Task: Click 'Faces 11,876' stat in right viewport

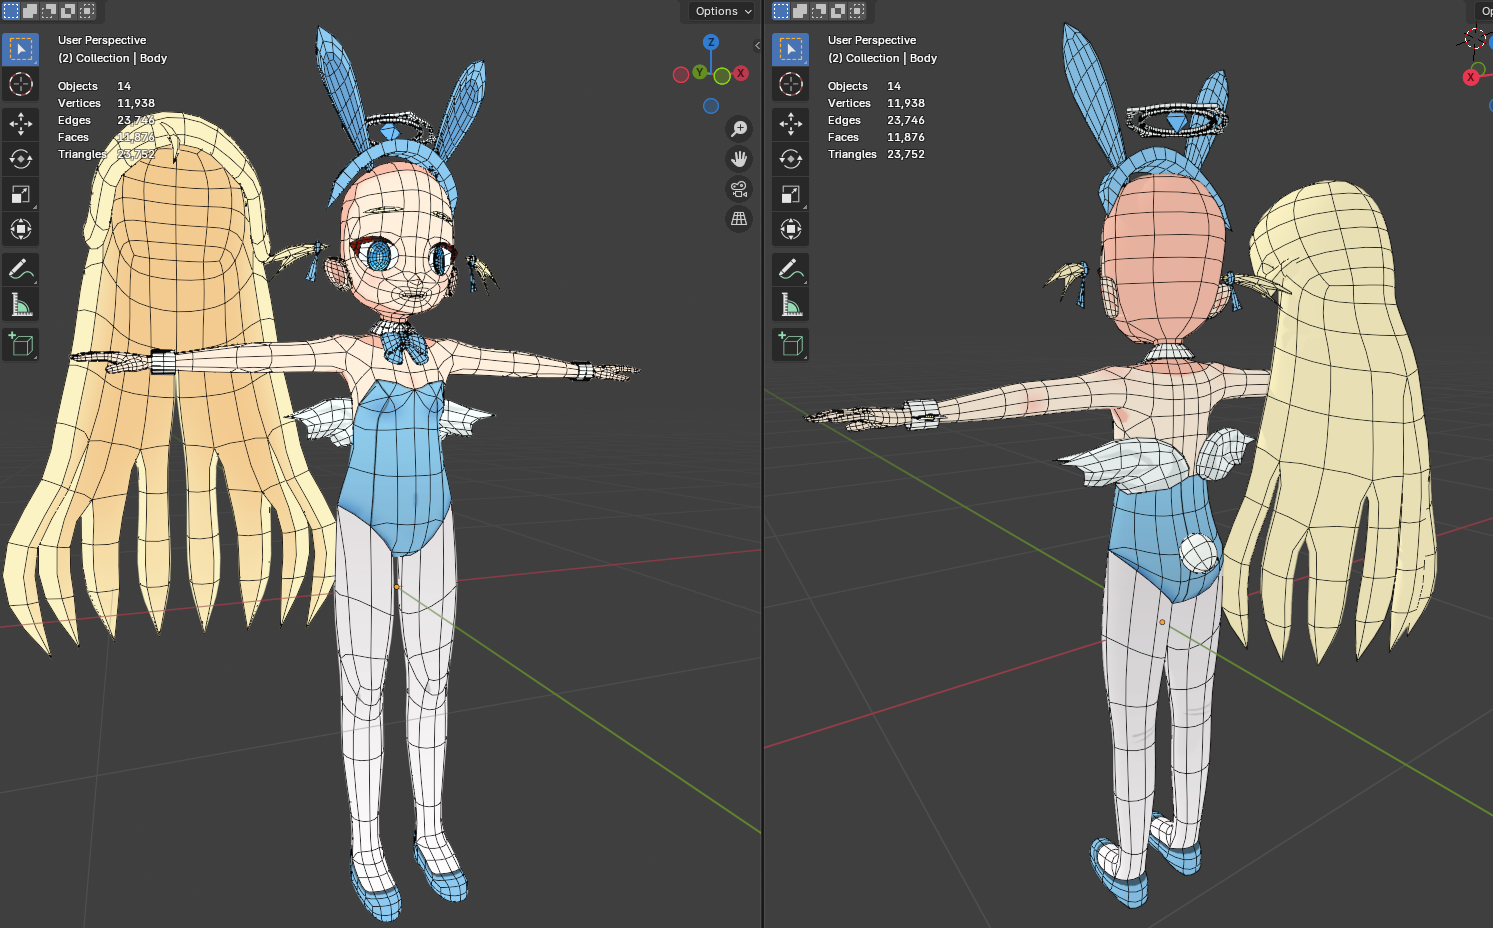Action: [x=876, y=137]
